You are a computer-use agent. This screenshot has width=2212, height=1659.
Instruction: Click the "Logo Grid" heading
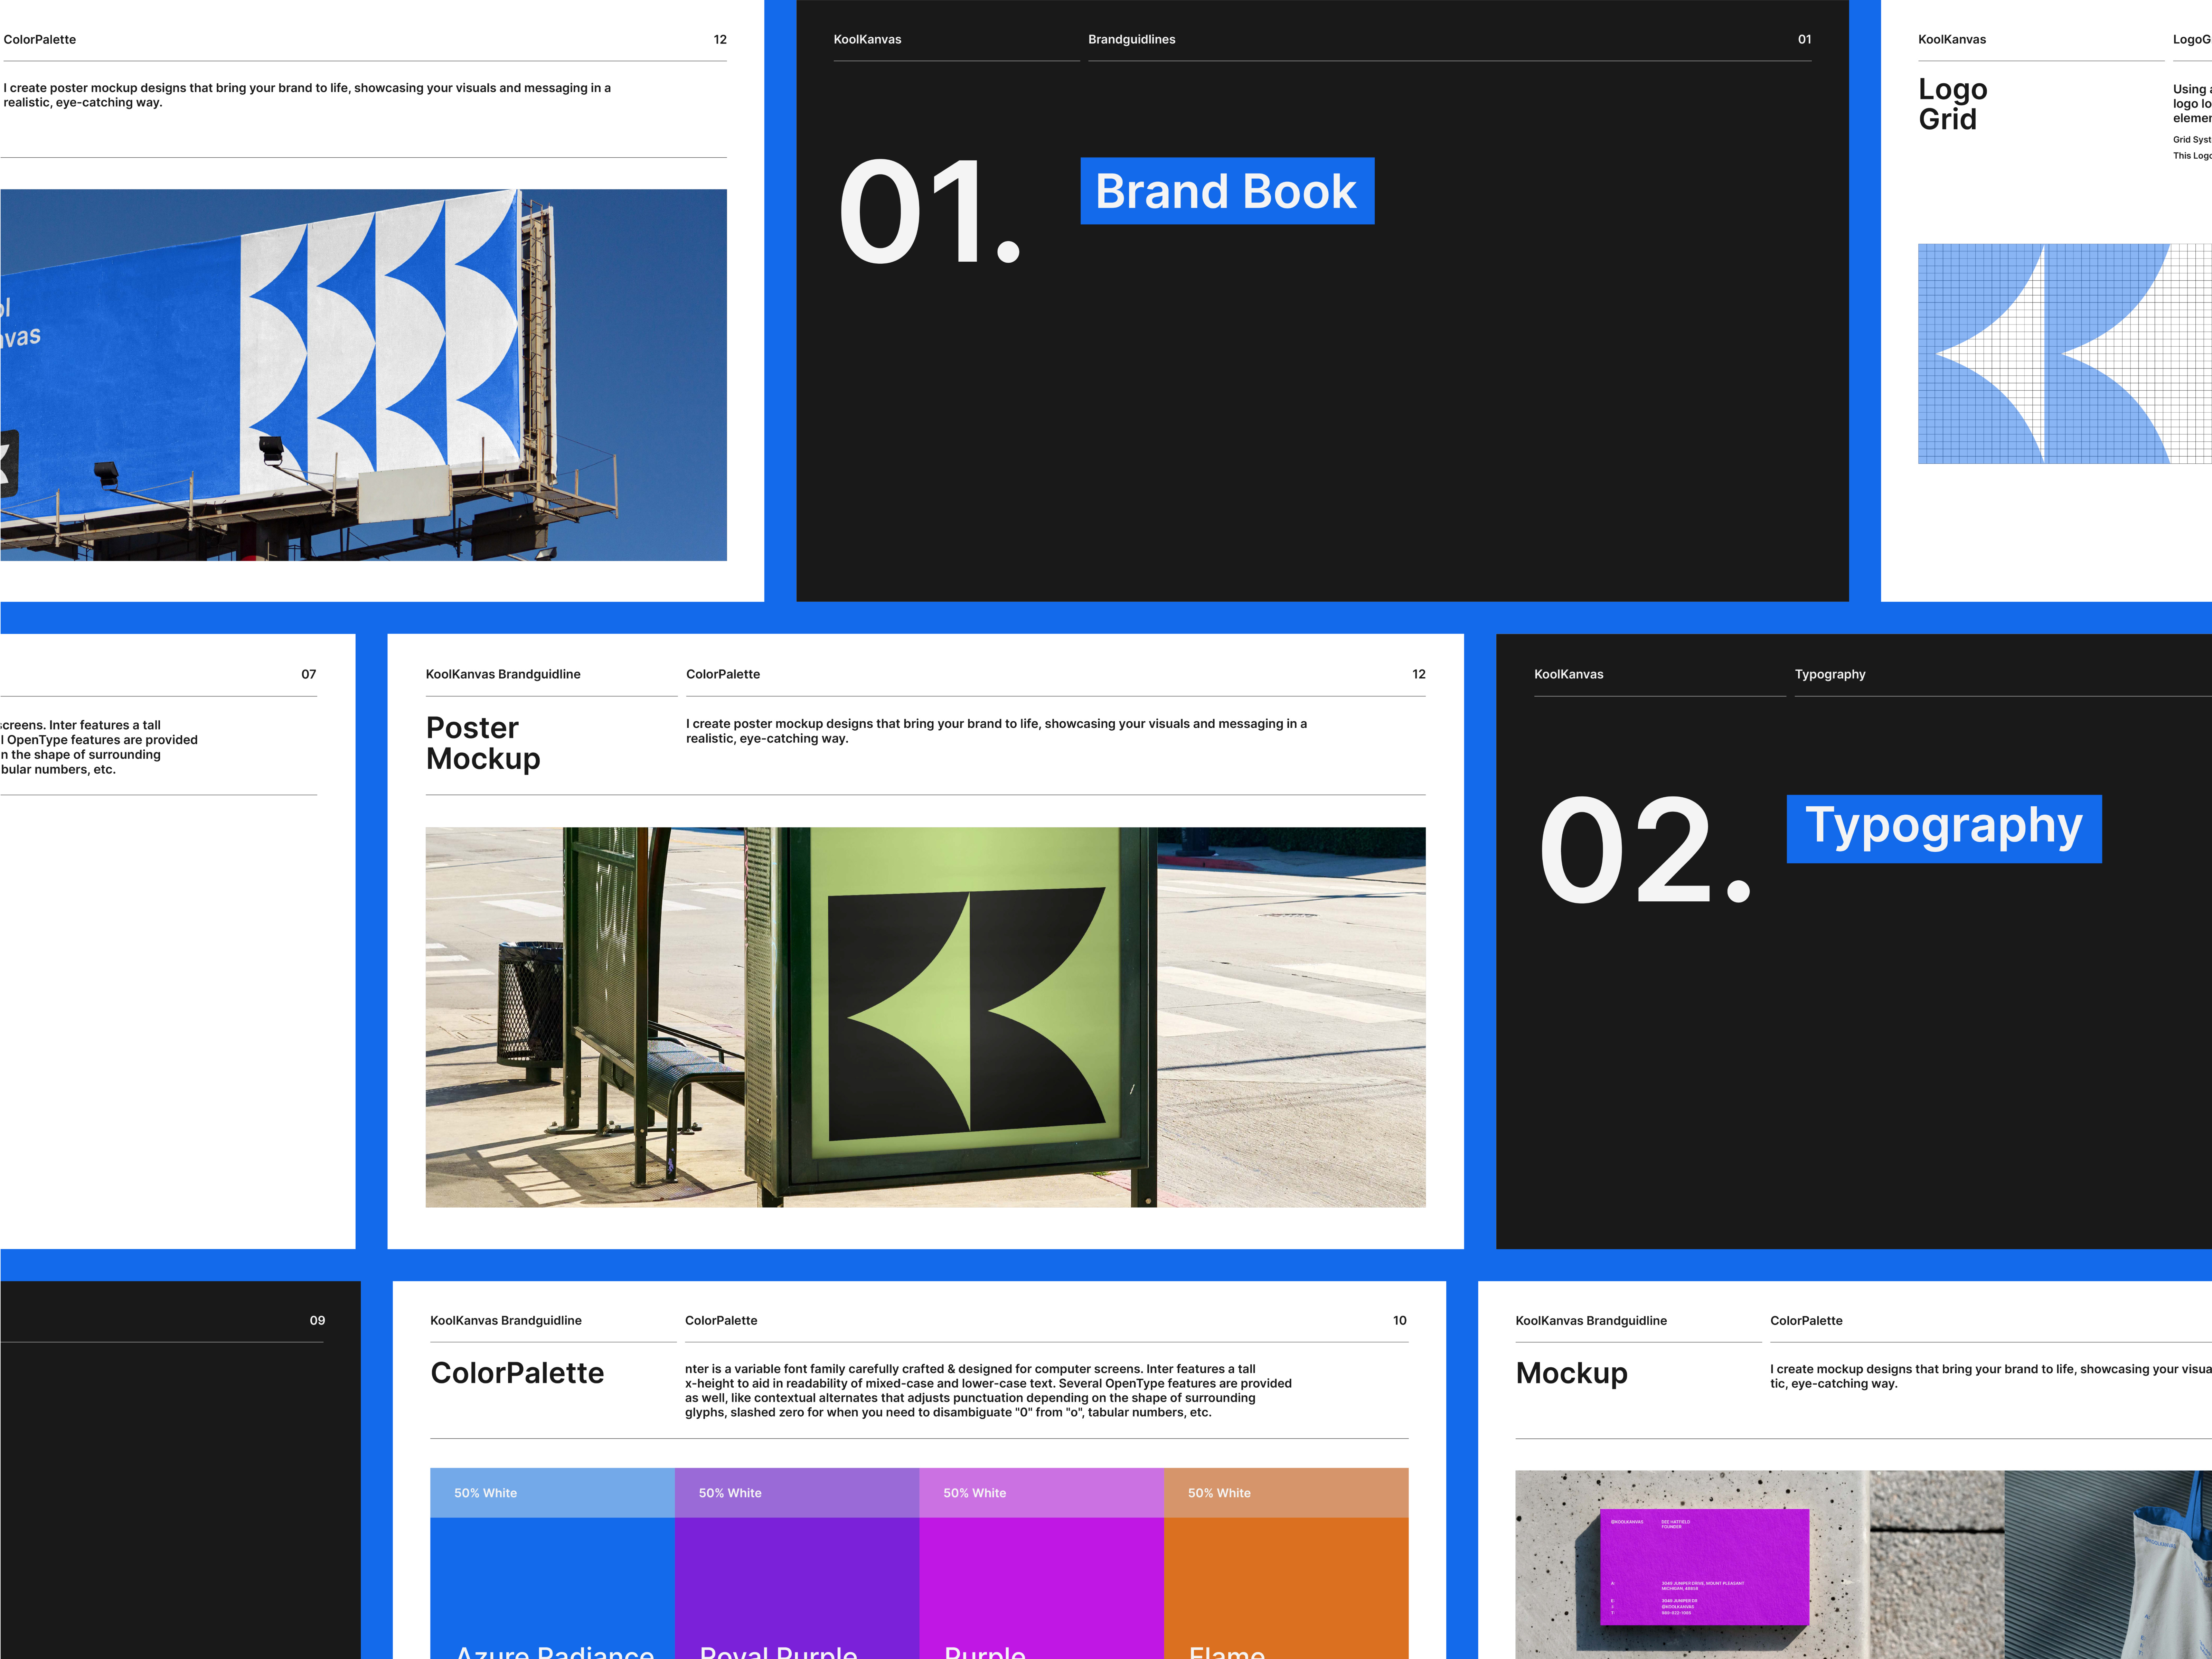tap(1953, 104)
